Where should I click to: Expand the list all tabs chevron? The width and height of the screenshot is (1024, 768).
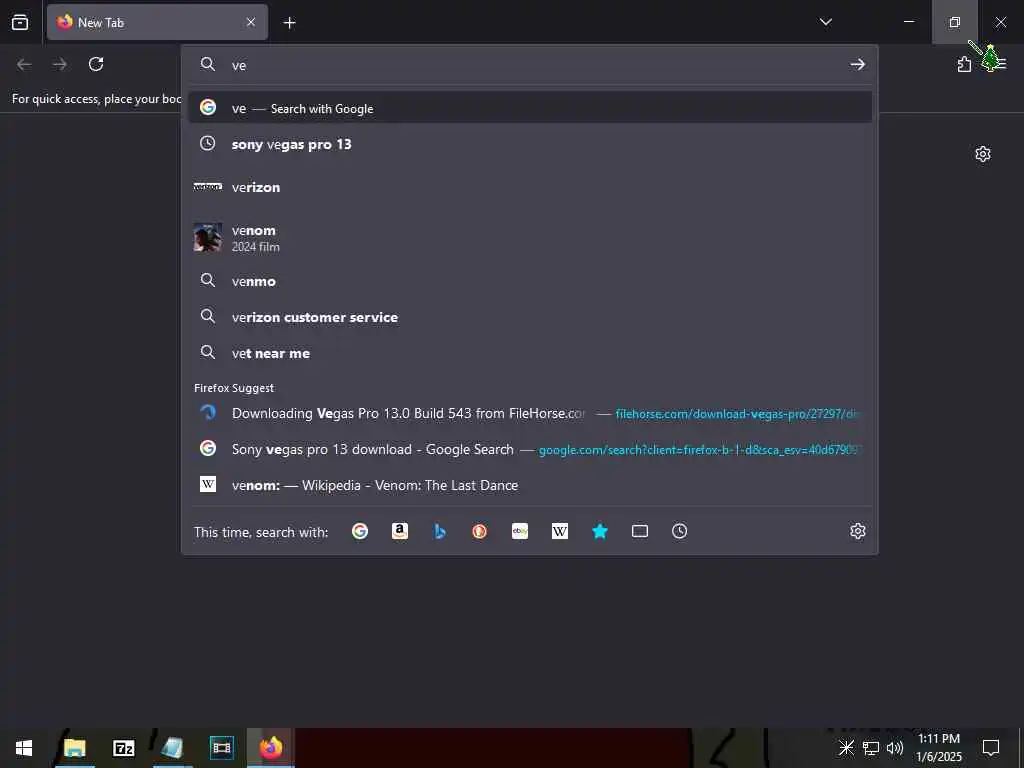coord(825,22)
